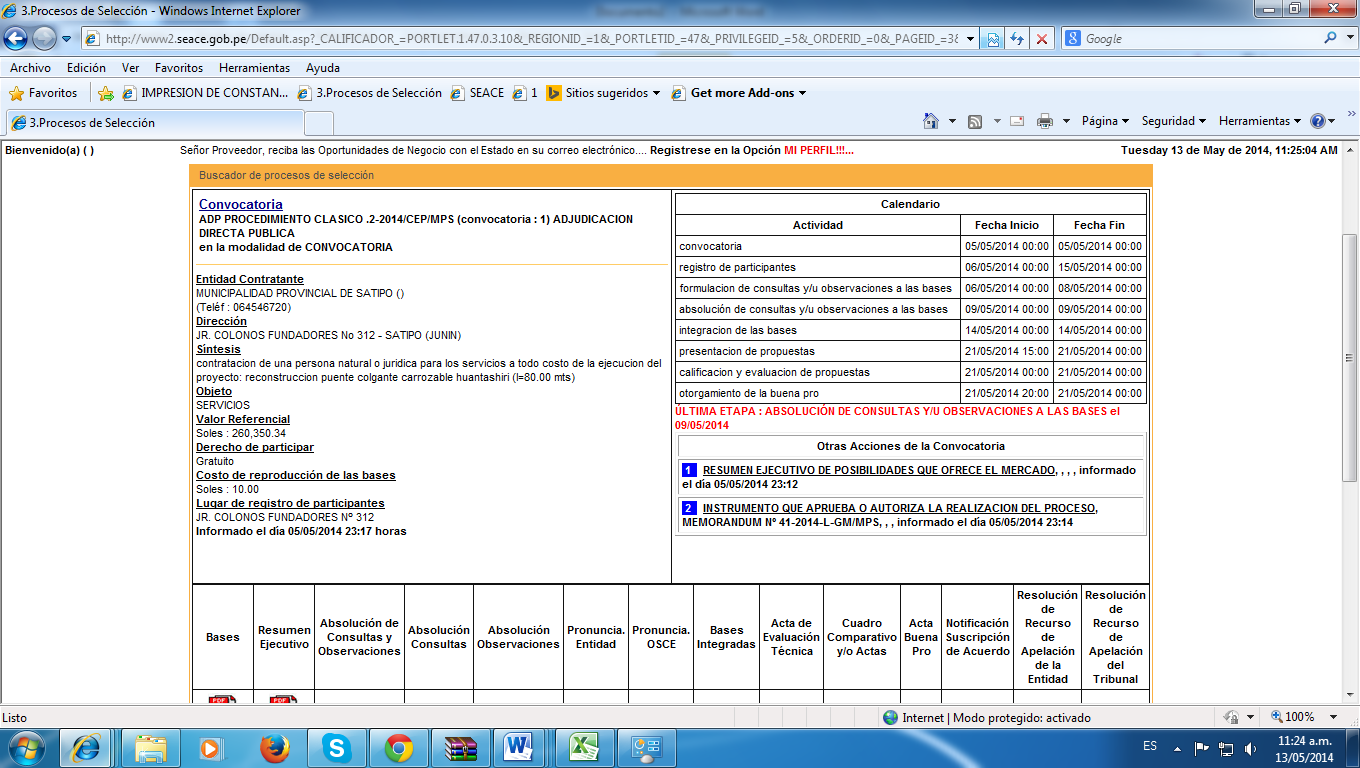Click the MI PERFIL!!! red link
The width and height of the screenshot is (1360, 768).
[819, 150]
